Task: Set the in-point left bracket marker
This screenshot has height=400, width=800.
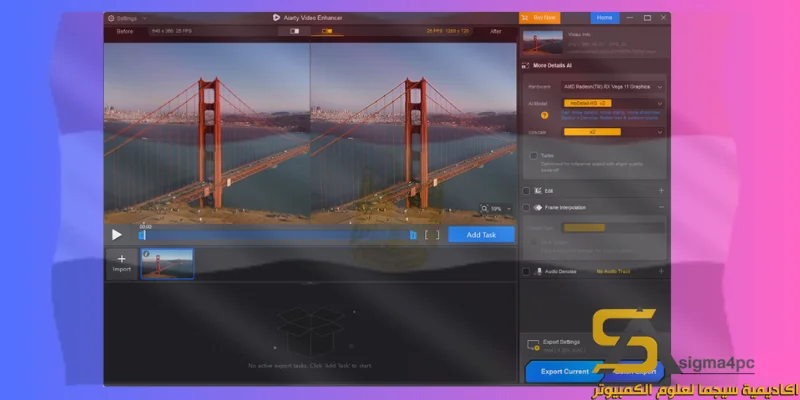Action: 427,235
